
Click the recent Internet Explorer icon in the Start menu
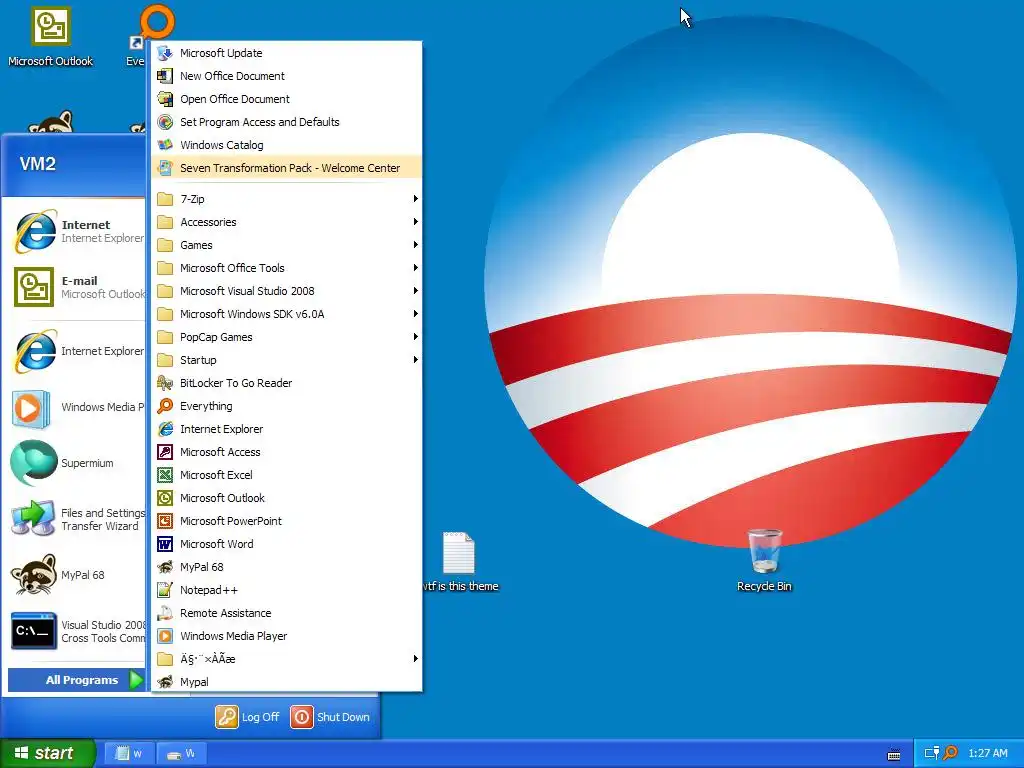click(x=35, y=351)
